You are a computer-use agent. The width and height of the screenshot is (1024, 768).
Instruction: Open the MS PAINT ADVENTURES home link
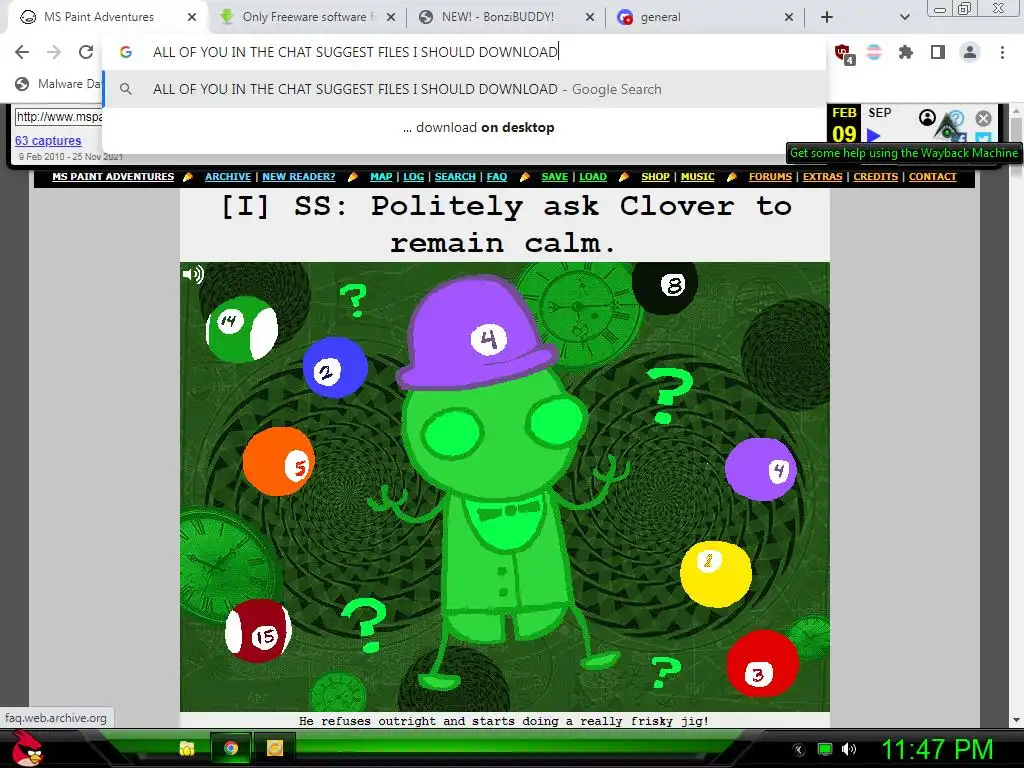(x=113, y=176)
